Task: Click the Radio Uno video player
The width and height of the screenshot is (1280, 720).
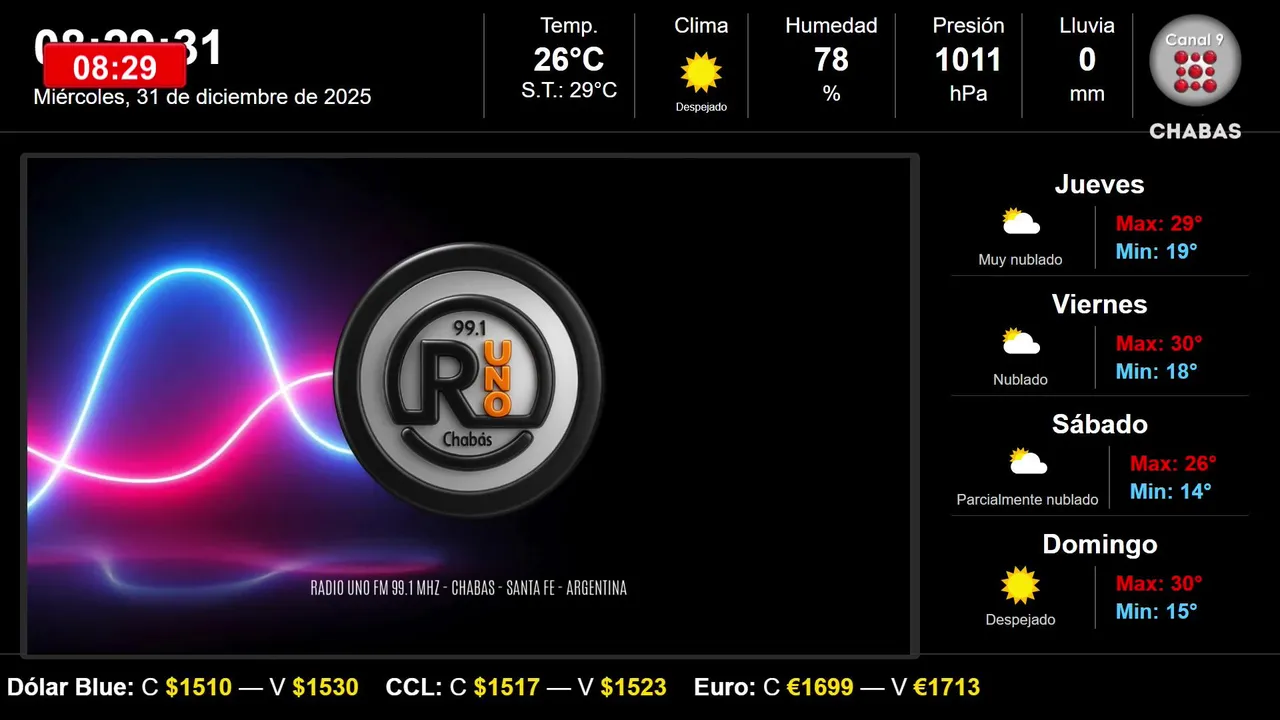Action: coord(469,406)
